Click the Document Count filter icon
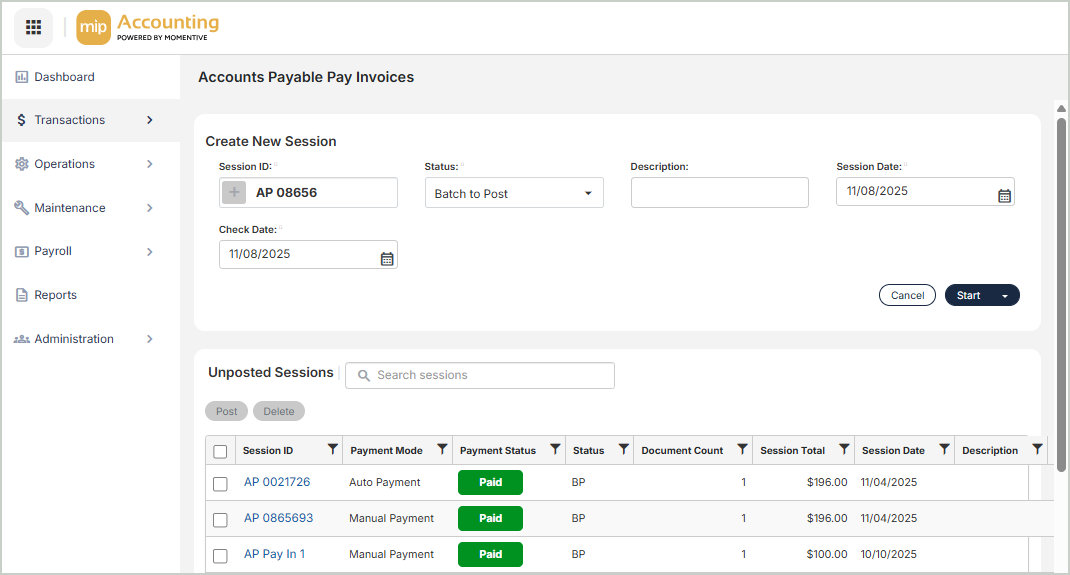 (742, 450)
